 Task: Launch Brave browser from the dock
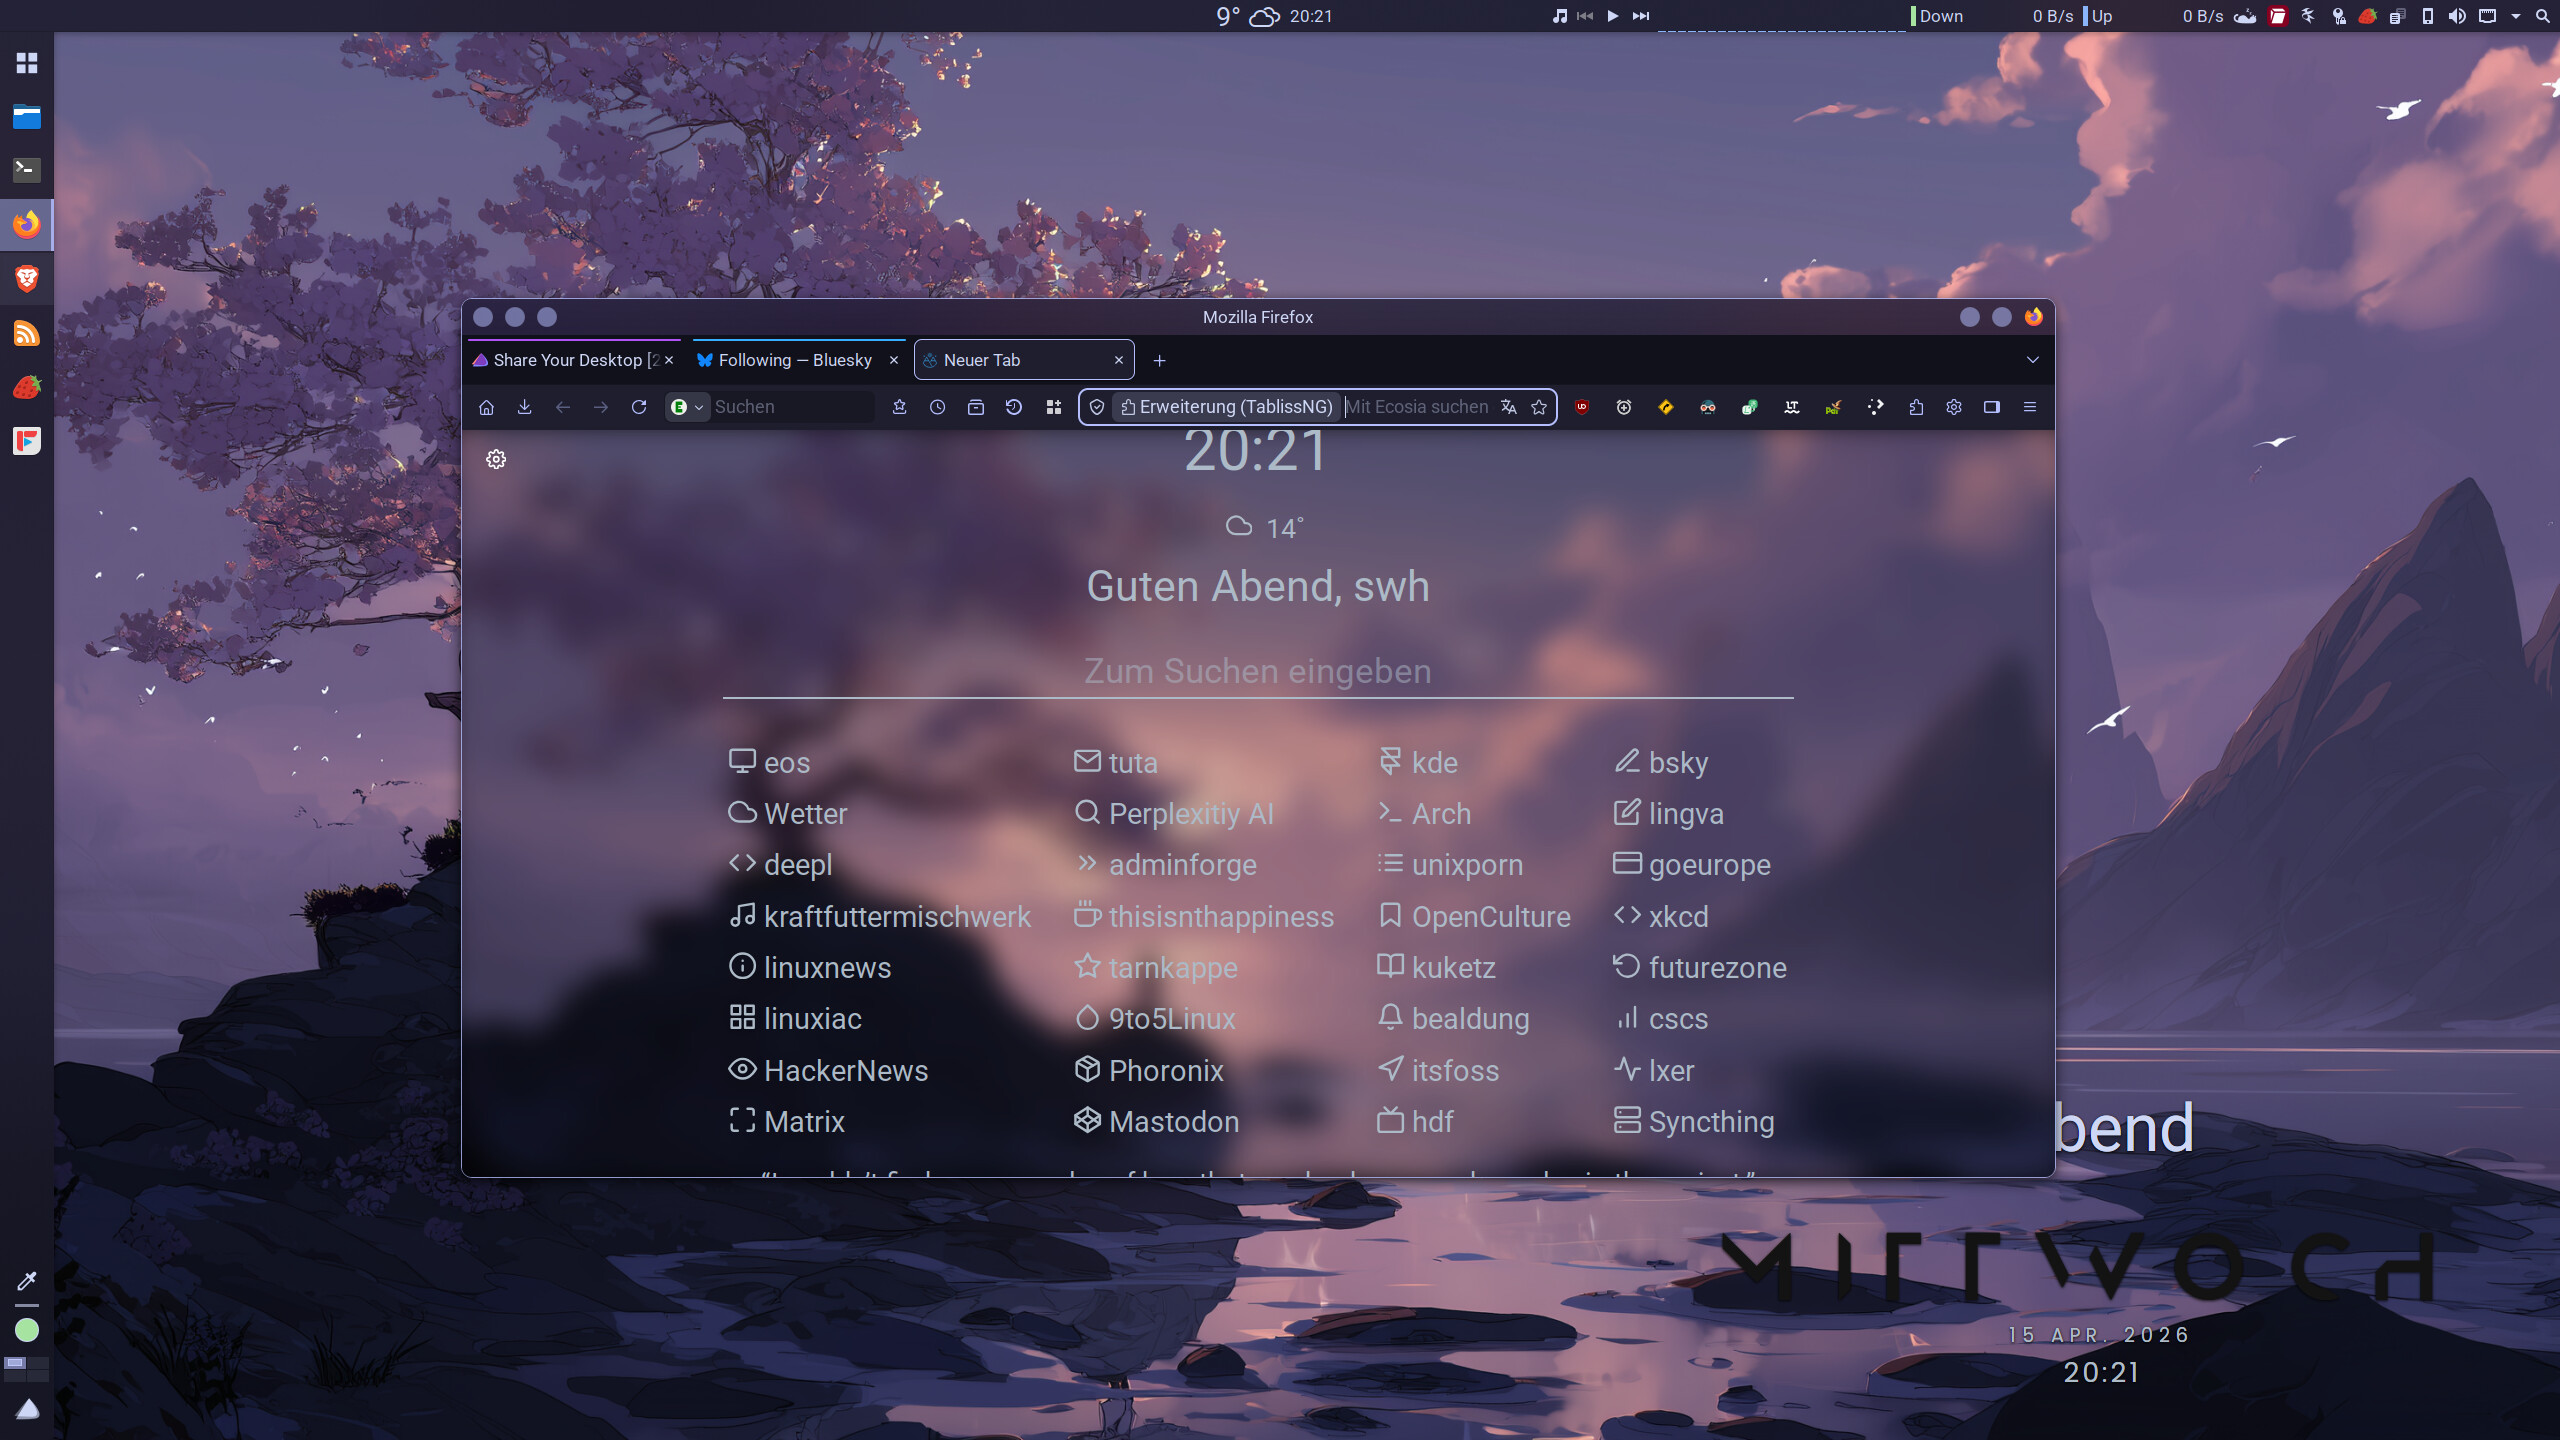(27, 279)
